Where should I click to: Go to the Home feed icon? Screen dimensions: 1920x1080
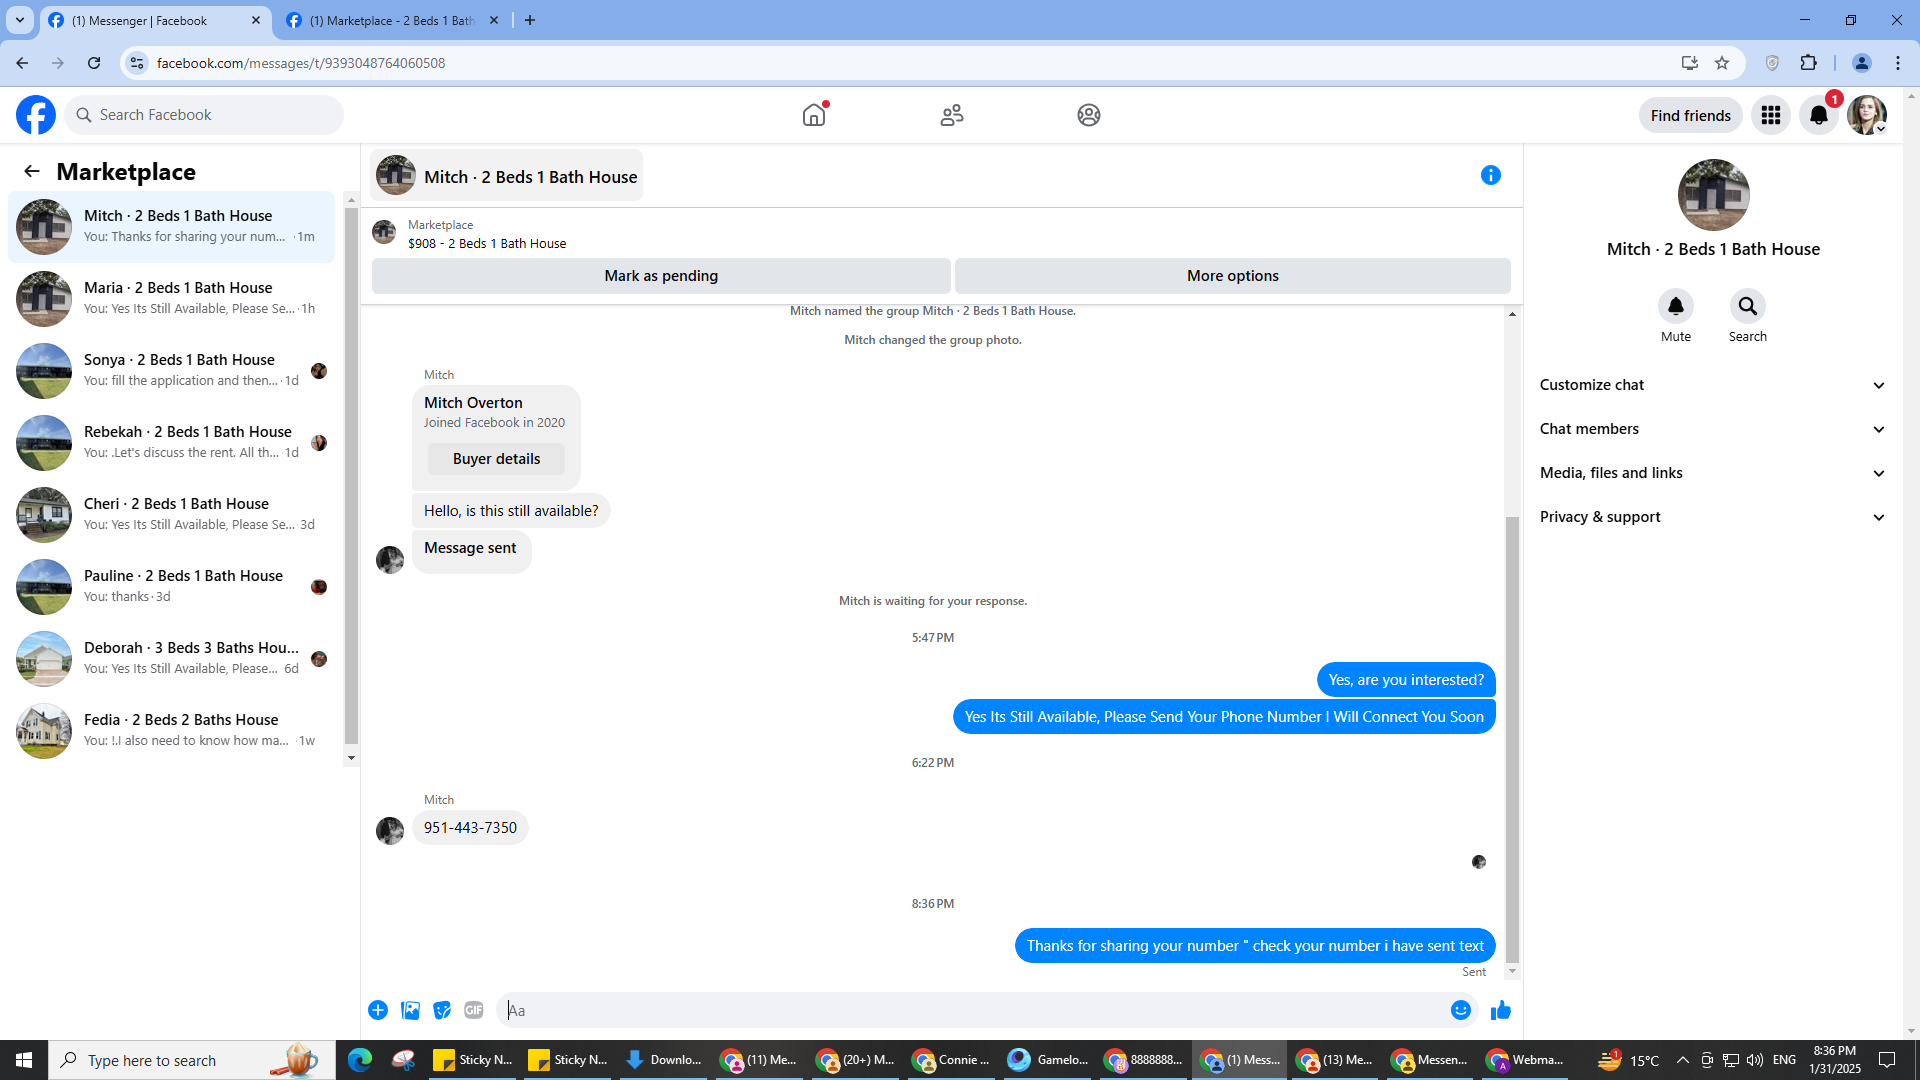point(814,115)
